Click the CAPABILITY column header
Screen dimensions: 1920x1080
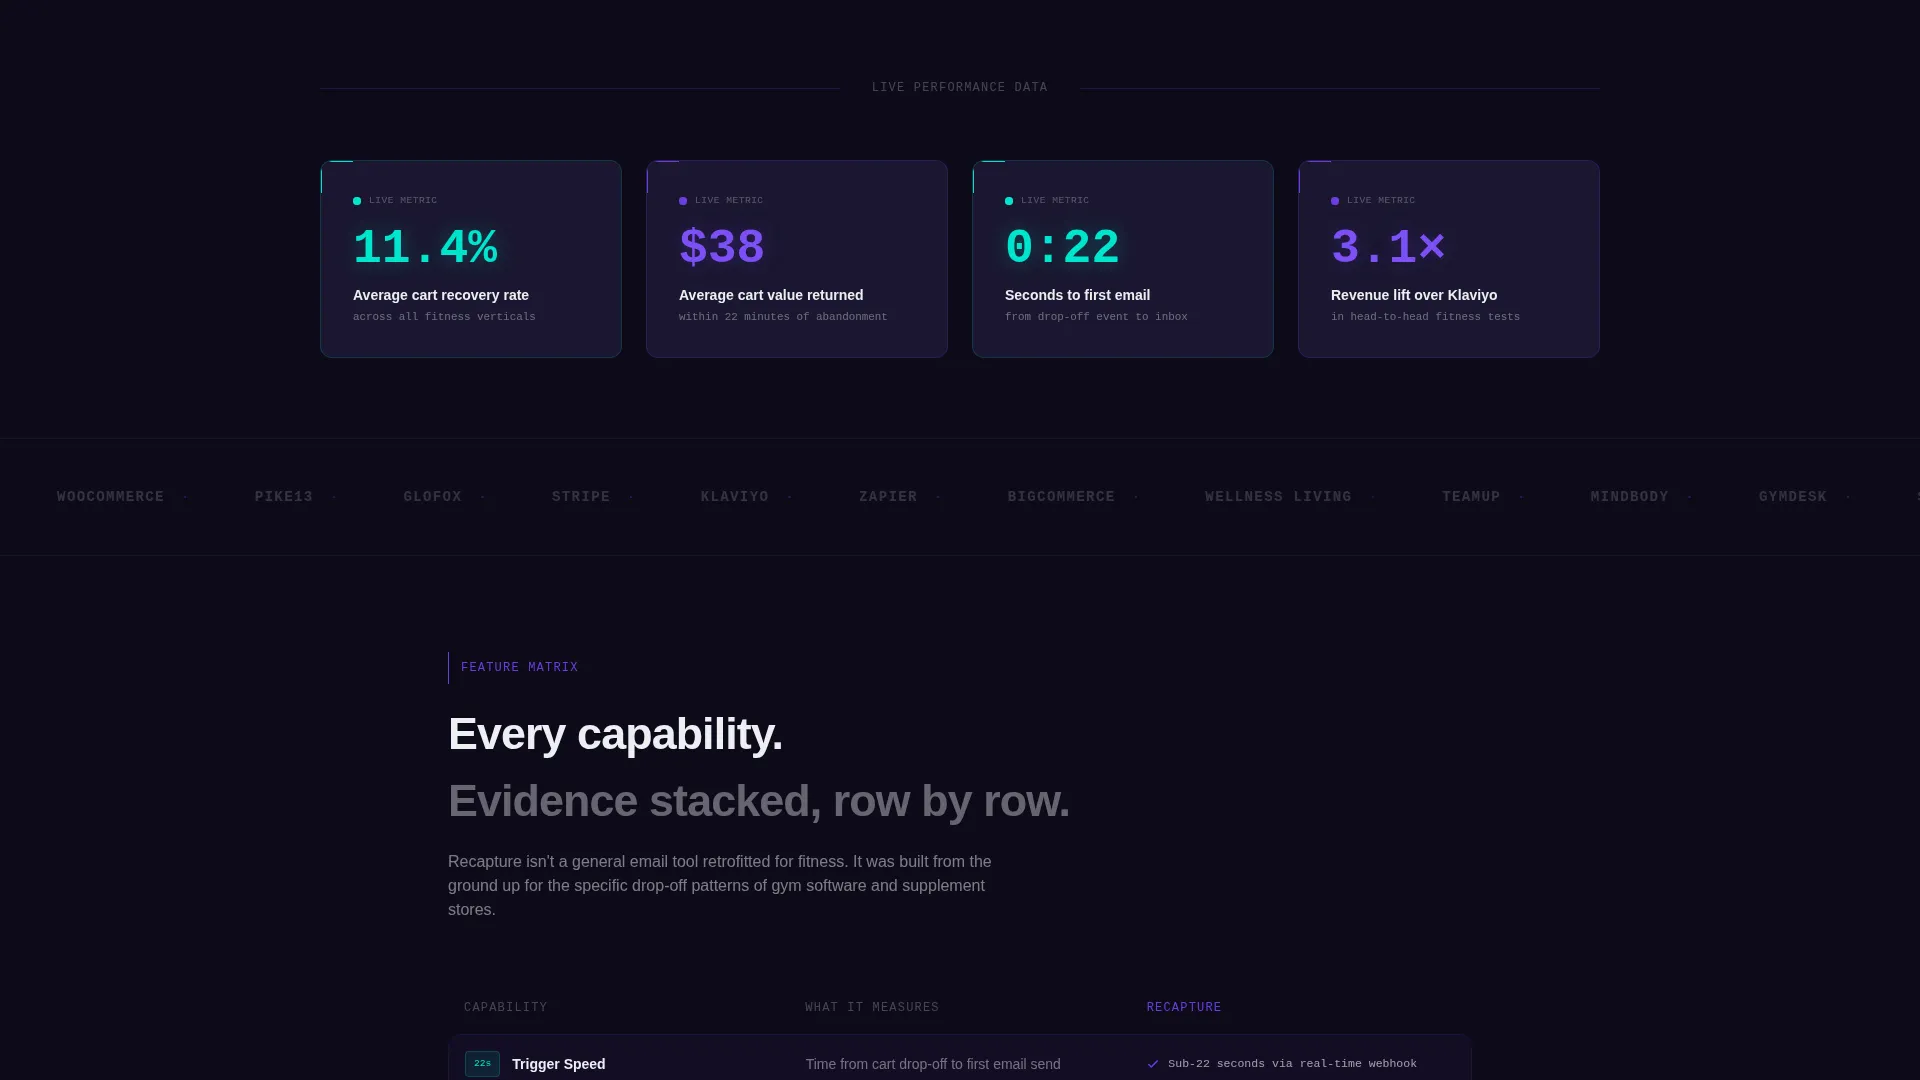506,1007
